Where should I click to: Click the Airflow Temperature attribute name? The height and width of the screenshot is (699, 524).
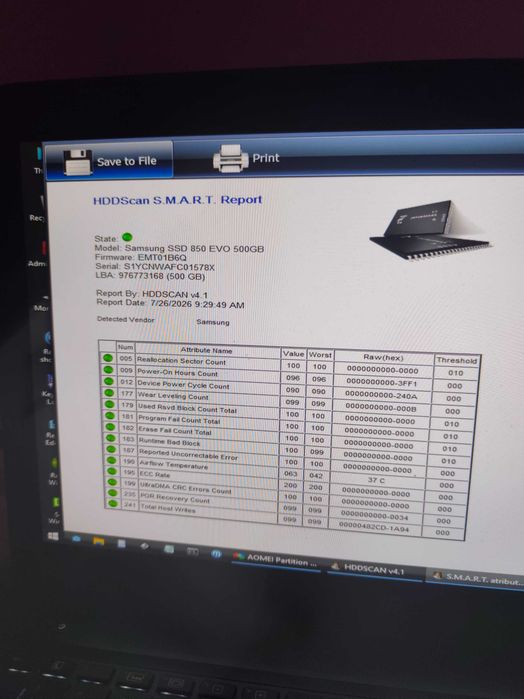coord(174,465)
